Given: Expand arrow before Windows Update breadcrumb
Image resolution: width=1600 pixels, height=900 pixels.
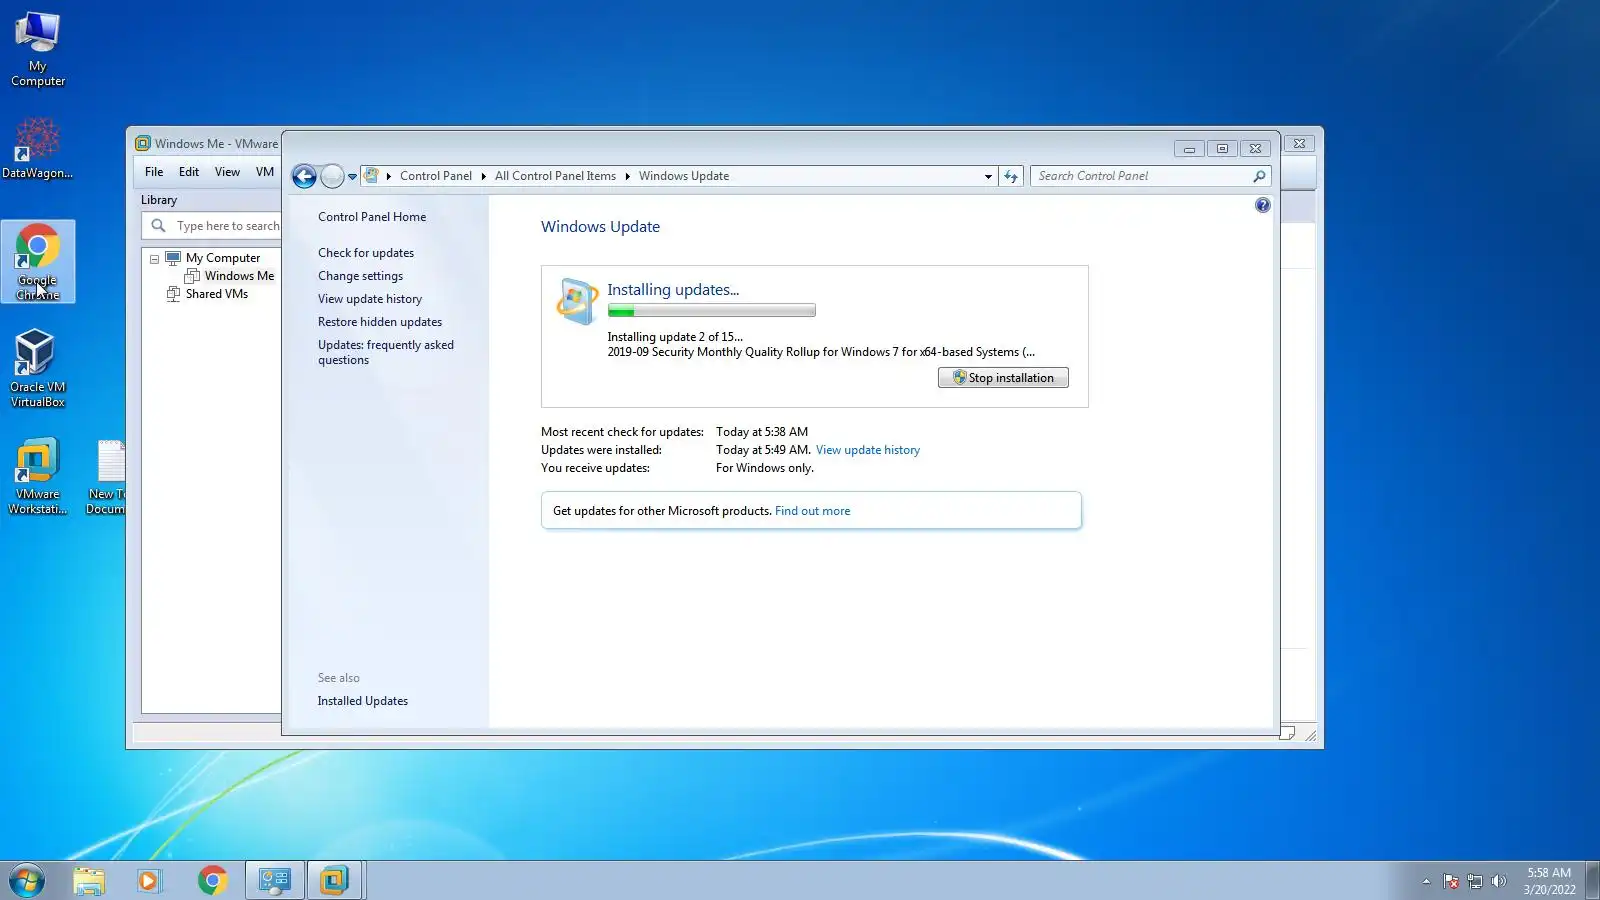Looking at the screenshot, I should [627, 176].
